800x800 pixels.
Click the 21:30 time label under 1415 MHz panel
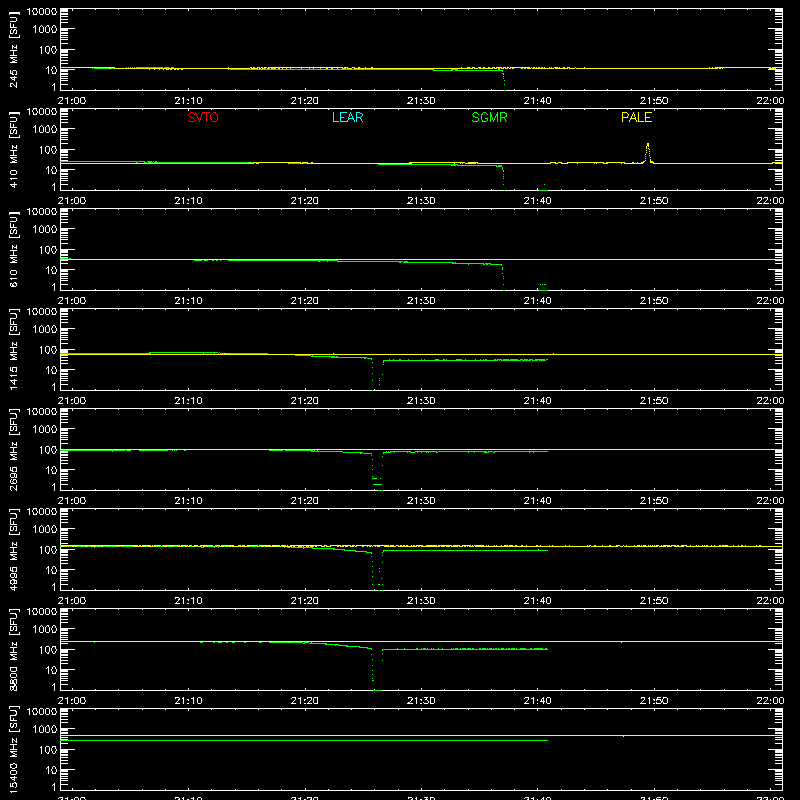pos(421,401)
